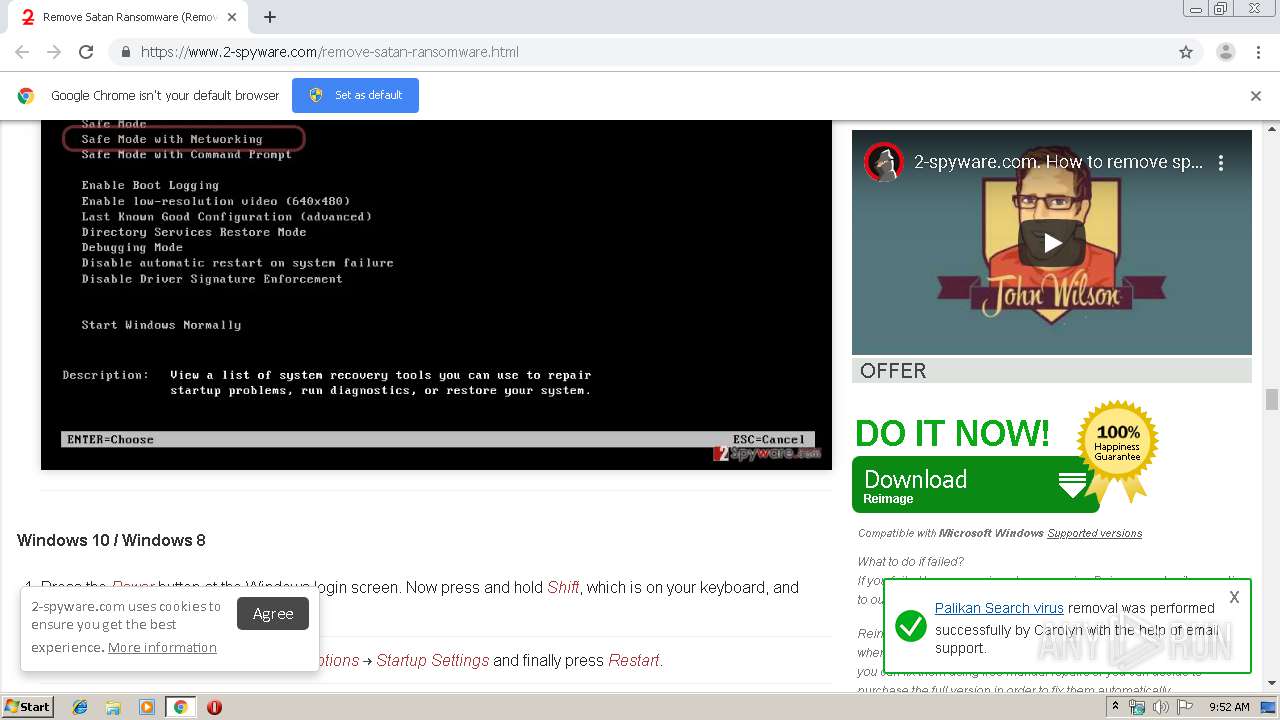
Task: Open the volume tray icon
Action: (1161, 707)
